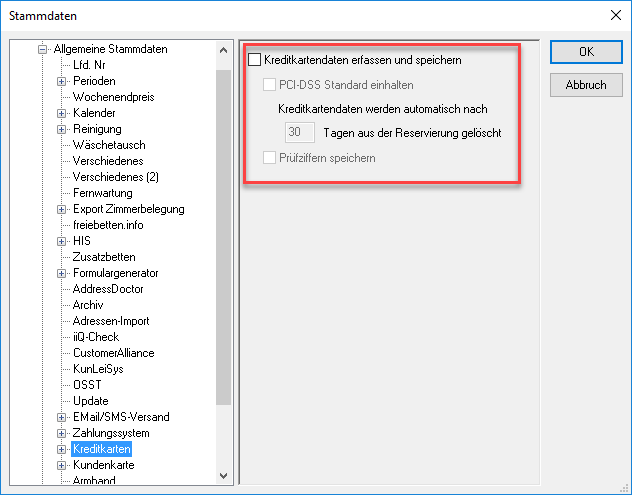Confirm with the OK button
Screen dimensions: 632x495
pos(586,52)
